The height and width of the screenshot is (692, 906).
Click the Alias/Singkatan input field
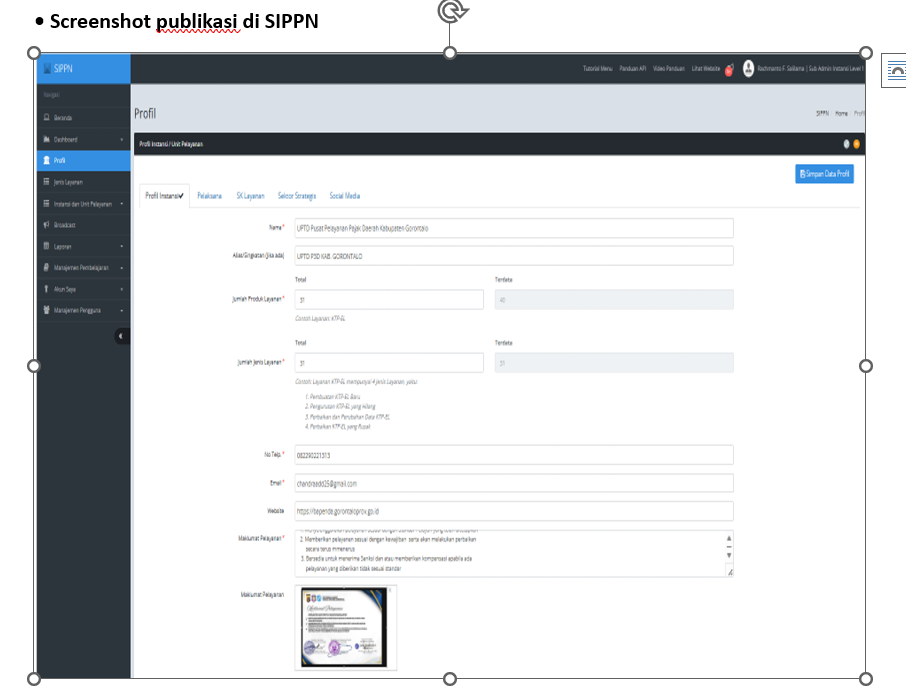pos(514,256)
